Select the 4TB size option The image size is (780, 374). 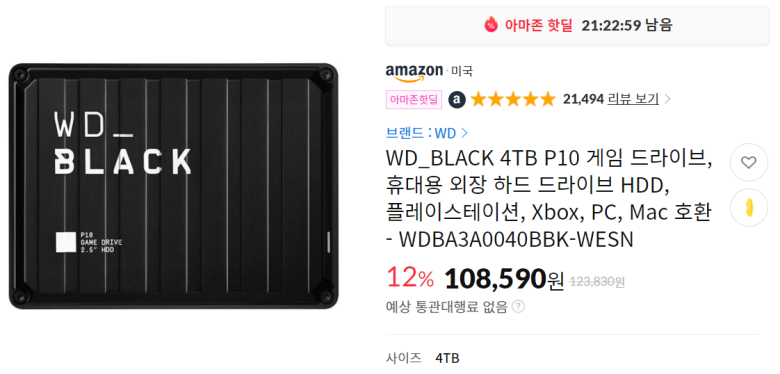(x=447, y=358)
